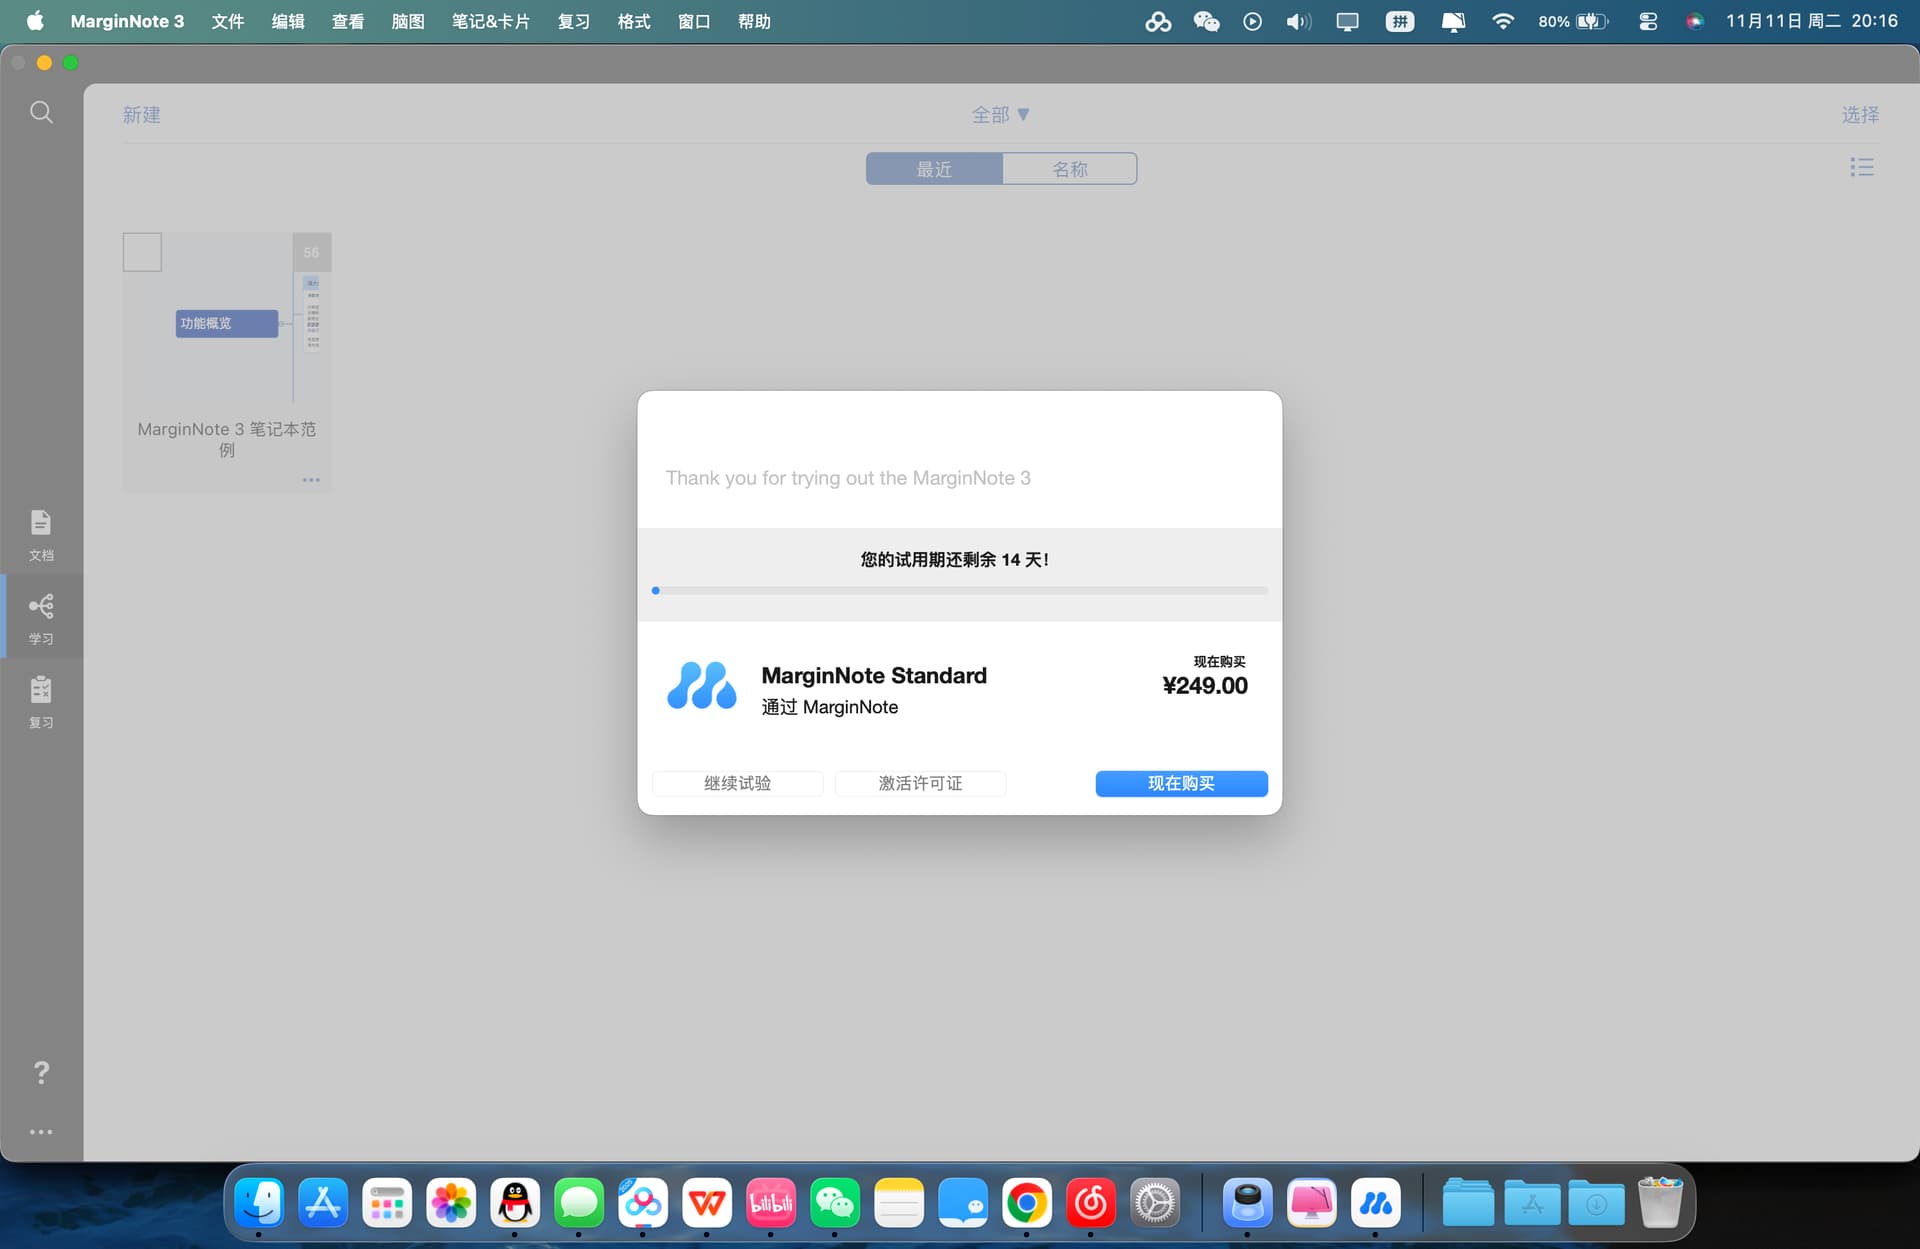Tick the checkbox on notebook thumbnail
Image resolution: width=1920 pixels, height=1249 pixels.
click(x=142, y=252)
